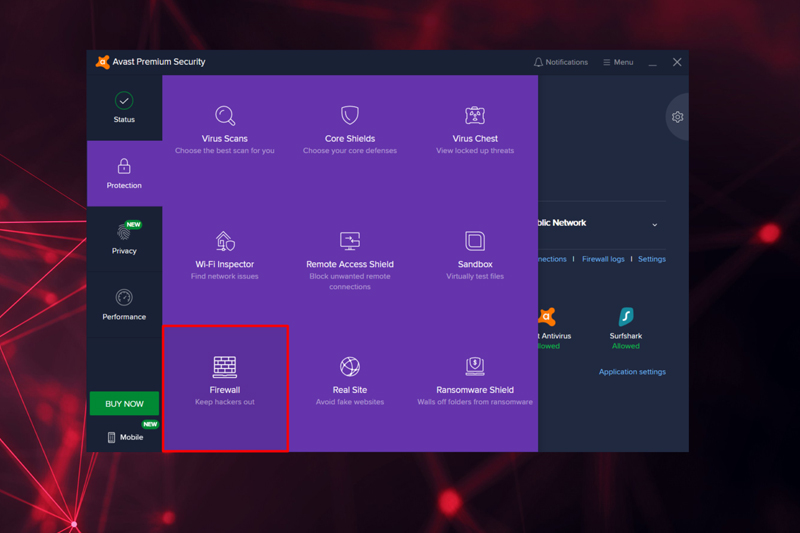Open the Virus Chest icon

pos(474,115)
